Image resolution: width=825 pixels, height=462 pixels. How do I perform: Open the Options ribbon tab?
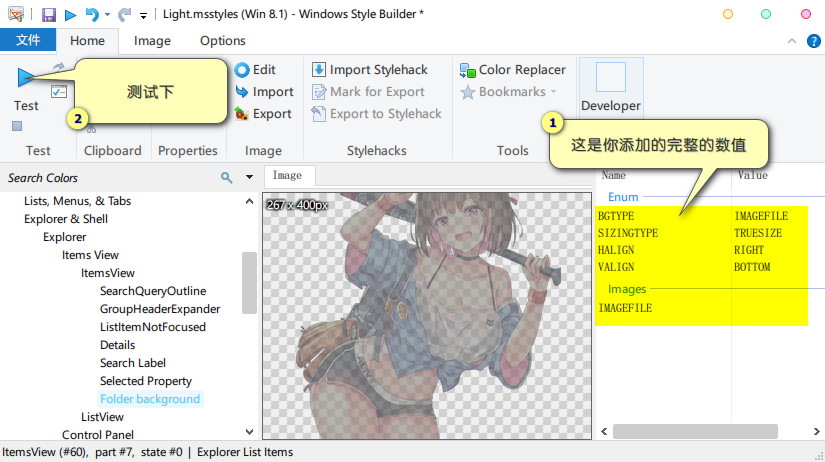223,41
